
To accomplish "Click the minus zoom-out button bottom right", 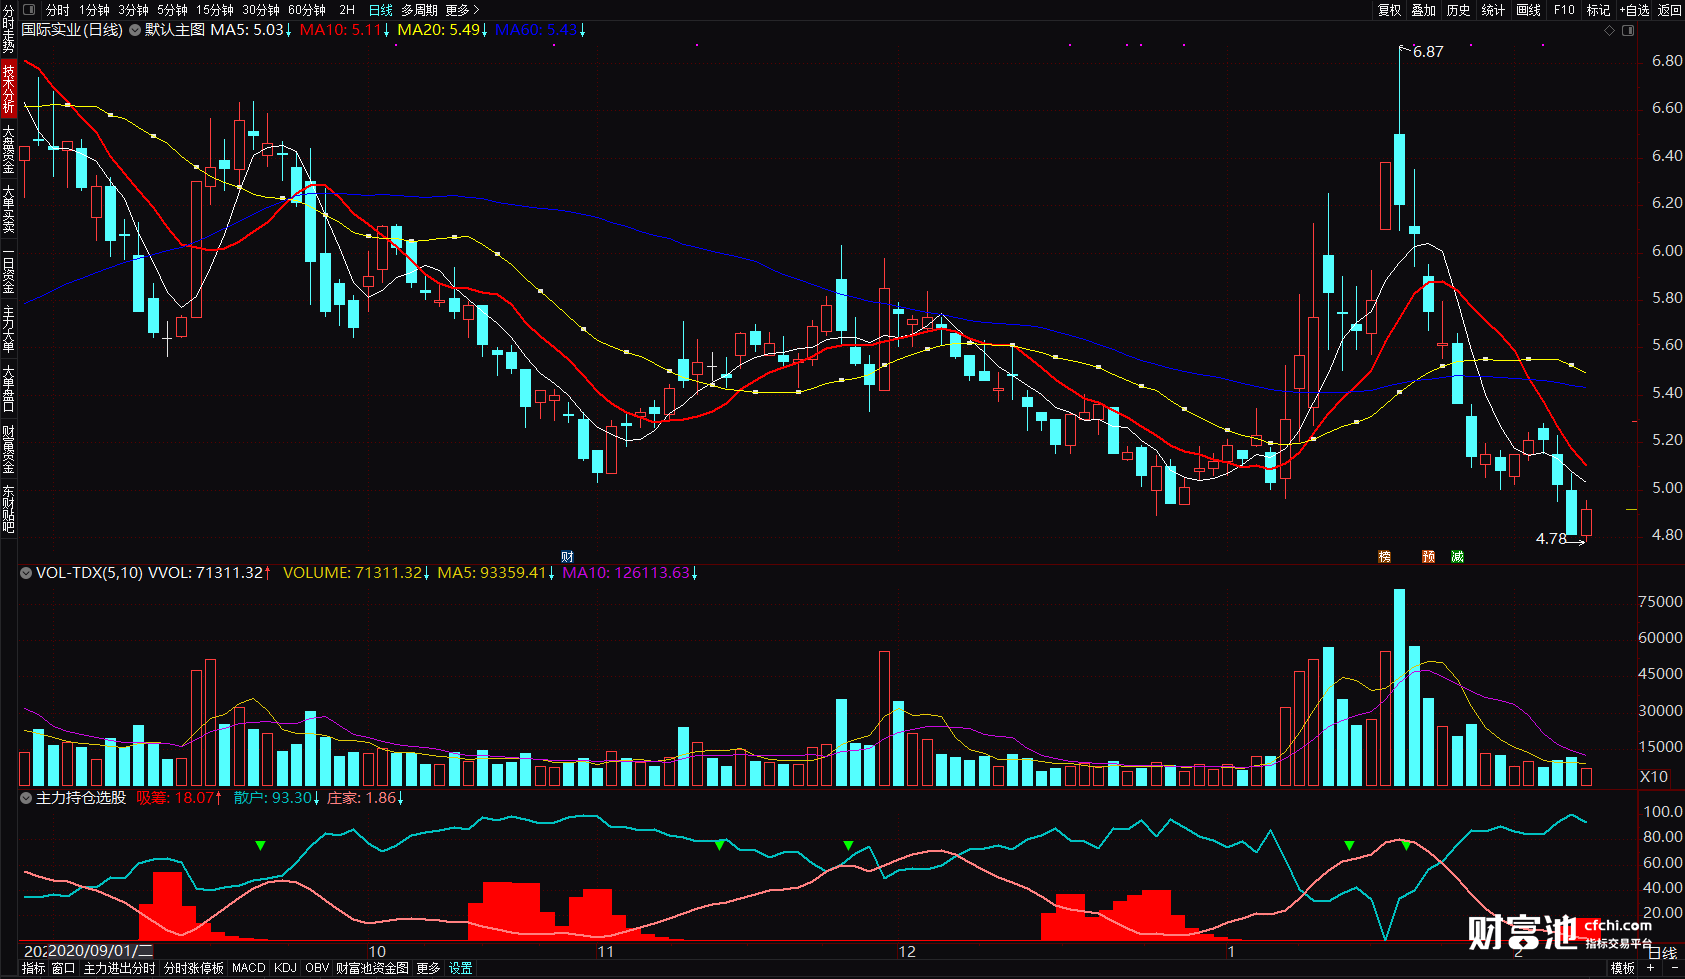I will click(x=1675, y=968).
